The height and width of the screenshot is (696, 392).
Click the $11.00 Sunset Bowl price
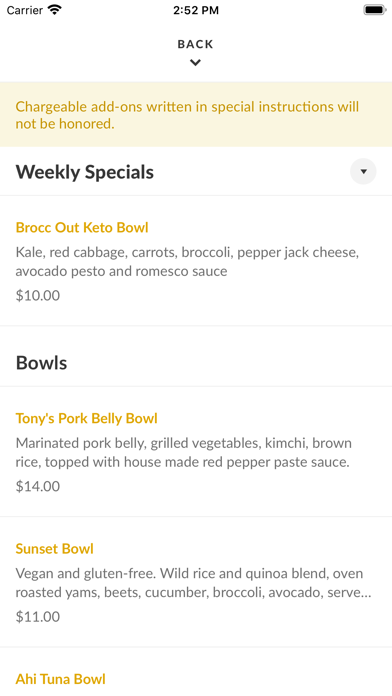point(38,617)
